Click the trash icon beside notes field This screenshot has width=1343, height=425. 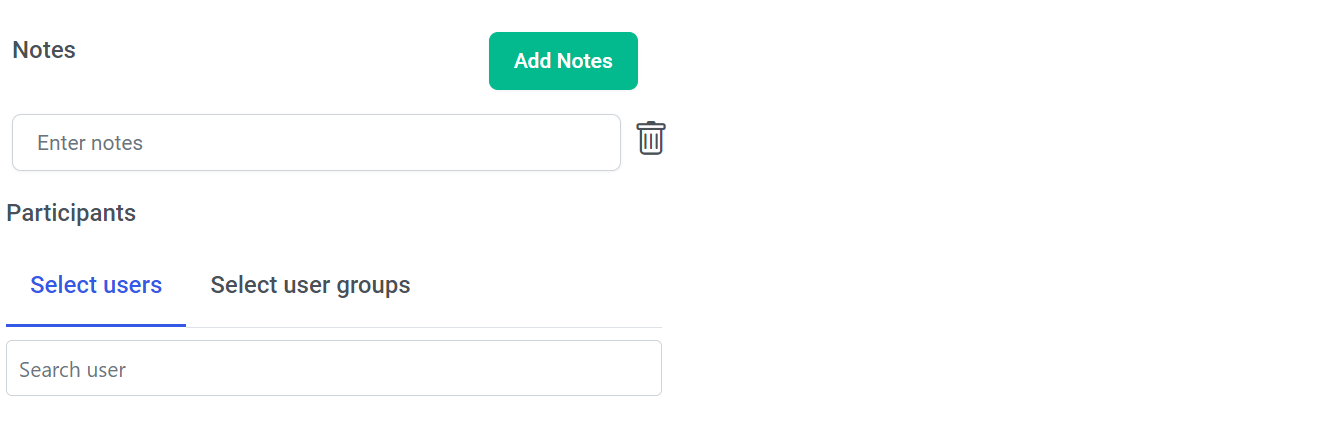tap(651, 139)
